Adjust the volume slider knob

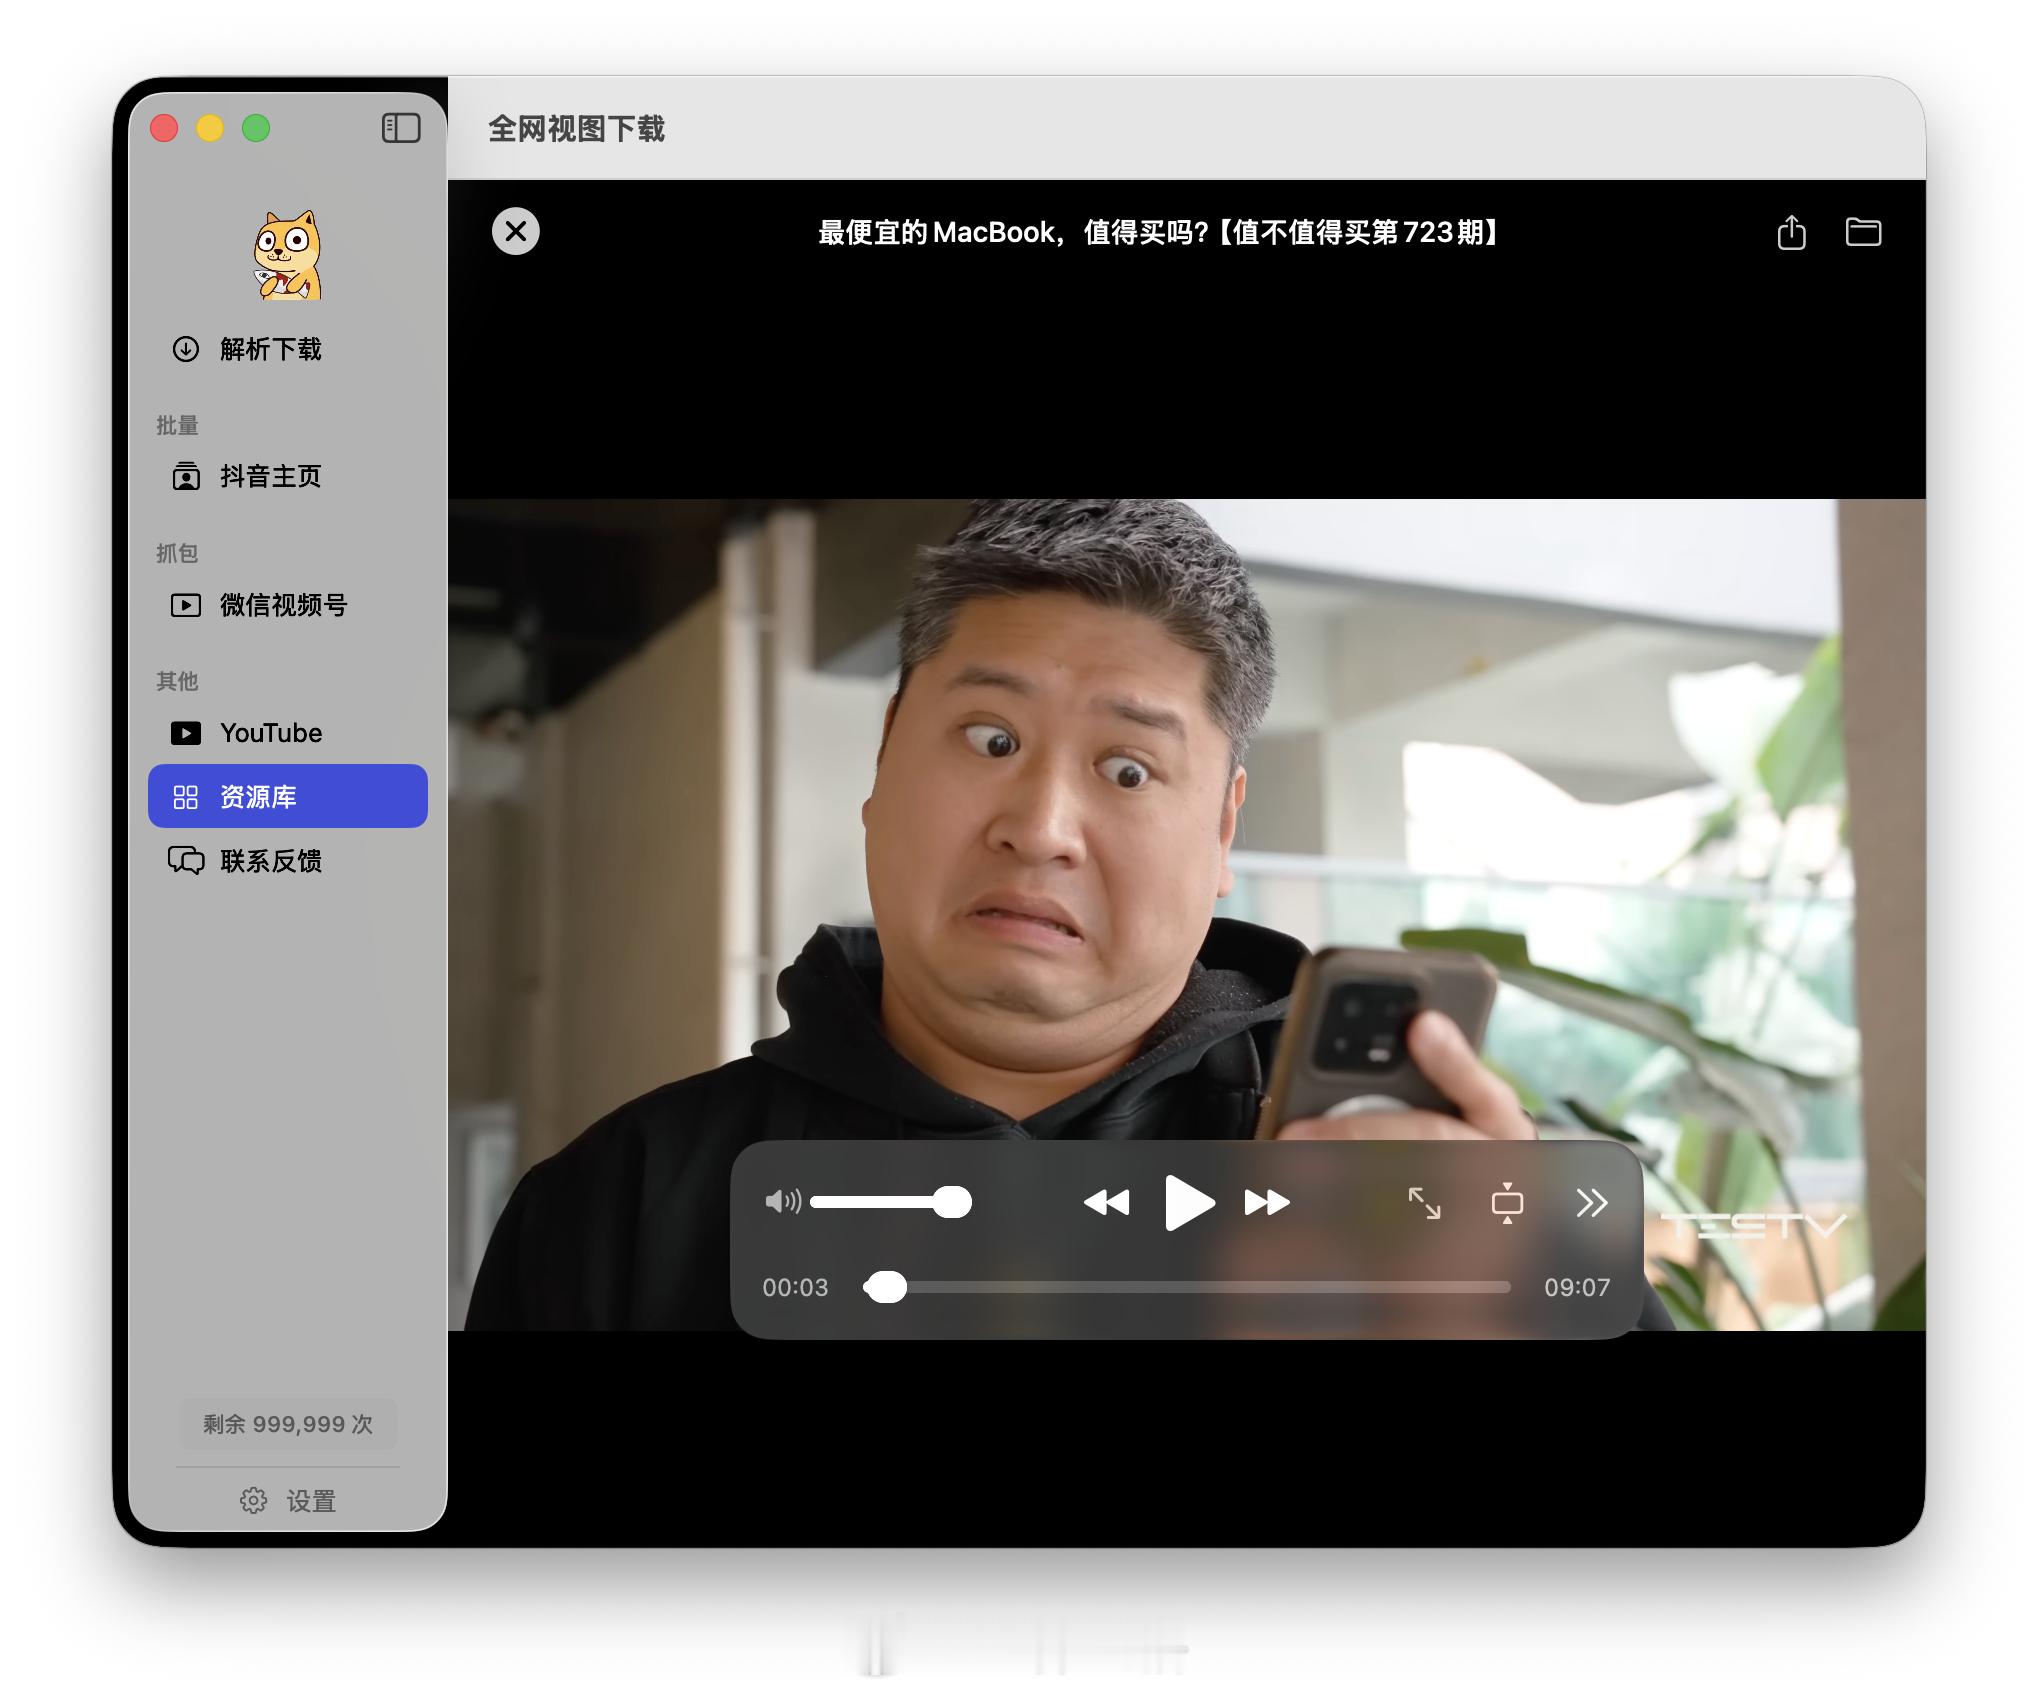(952, 1202)
